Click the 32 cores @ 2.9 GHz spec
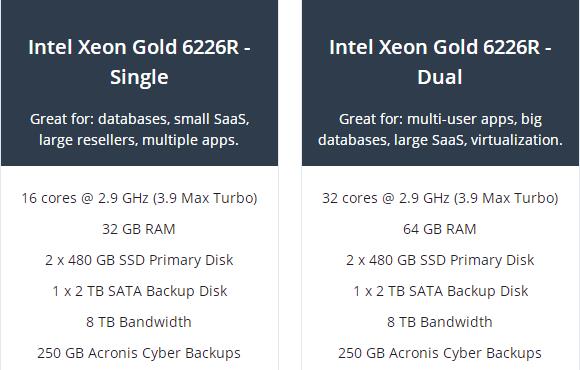This screenshot has width=580, height=370. click(440, 198)
